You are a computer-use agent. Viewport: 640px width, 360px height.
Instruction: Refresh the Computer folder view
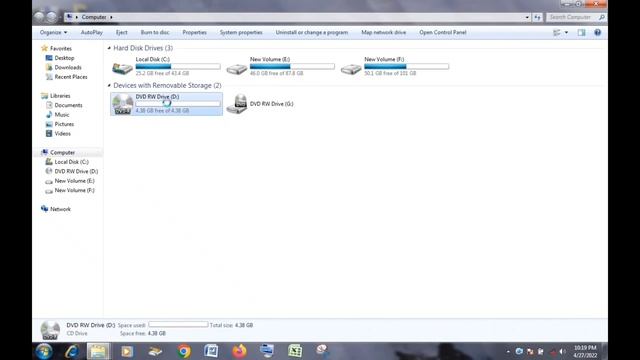click(x=537, y=17)
